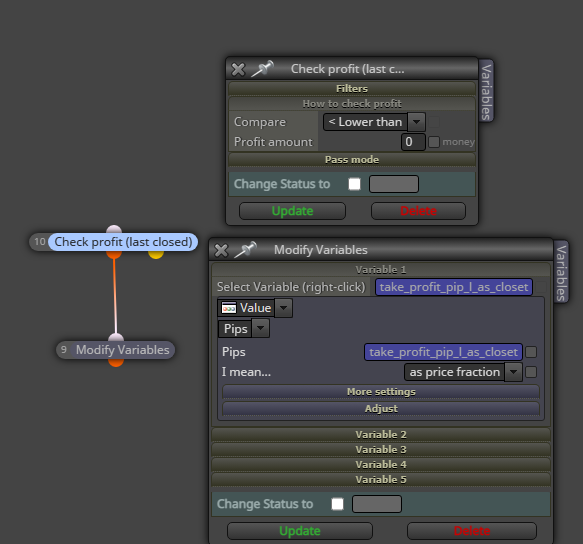
Task: Click the Pips variable value field
Action: point(443,352)
